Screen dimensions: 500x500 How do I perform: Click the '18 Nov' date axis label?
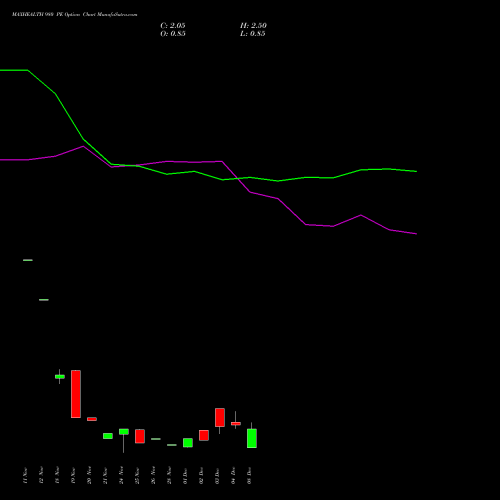[x=57, y=475]
